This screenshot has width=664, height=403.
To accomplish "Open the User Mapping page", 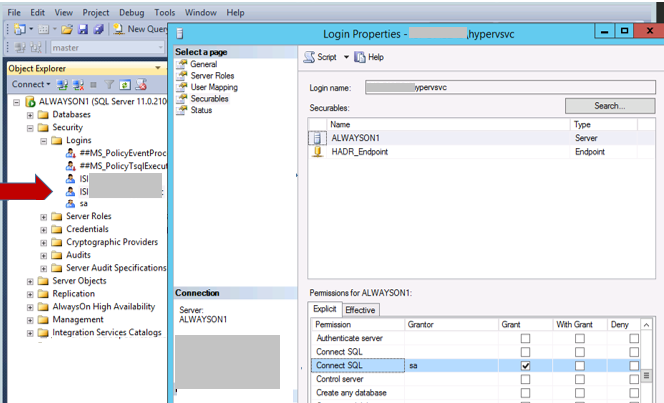I will (214, 87).
